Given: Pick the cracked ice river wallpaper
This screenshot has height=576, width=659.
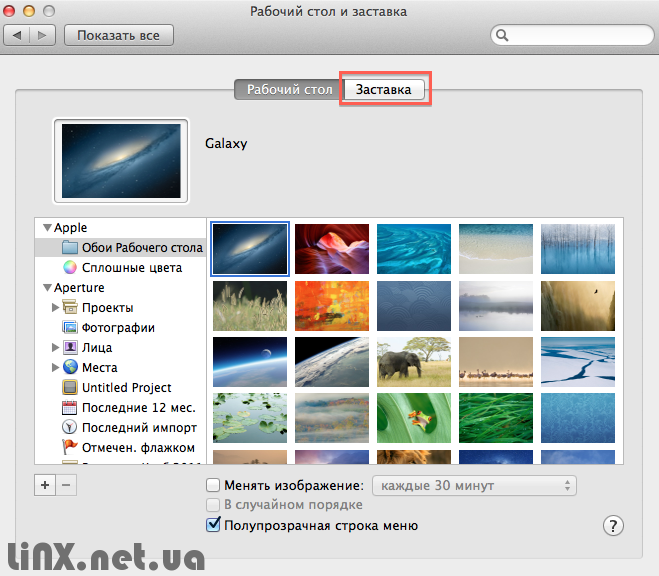Looking at the screenshot, I should coord(578,362).
